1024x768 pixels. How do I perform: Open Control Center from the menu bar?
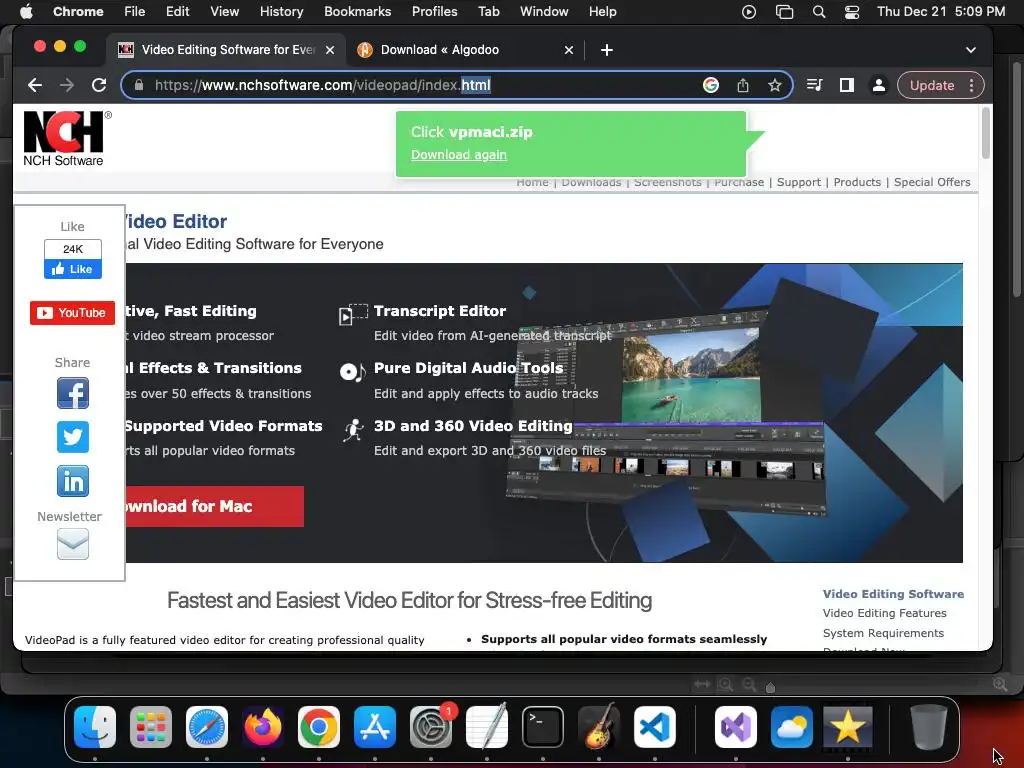click(x=852, y=12)
